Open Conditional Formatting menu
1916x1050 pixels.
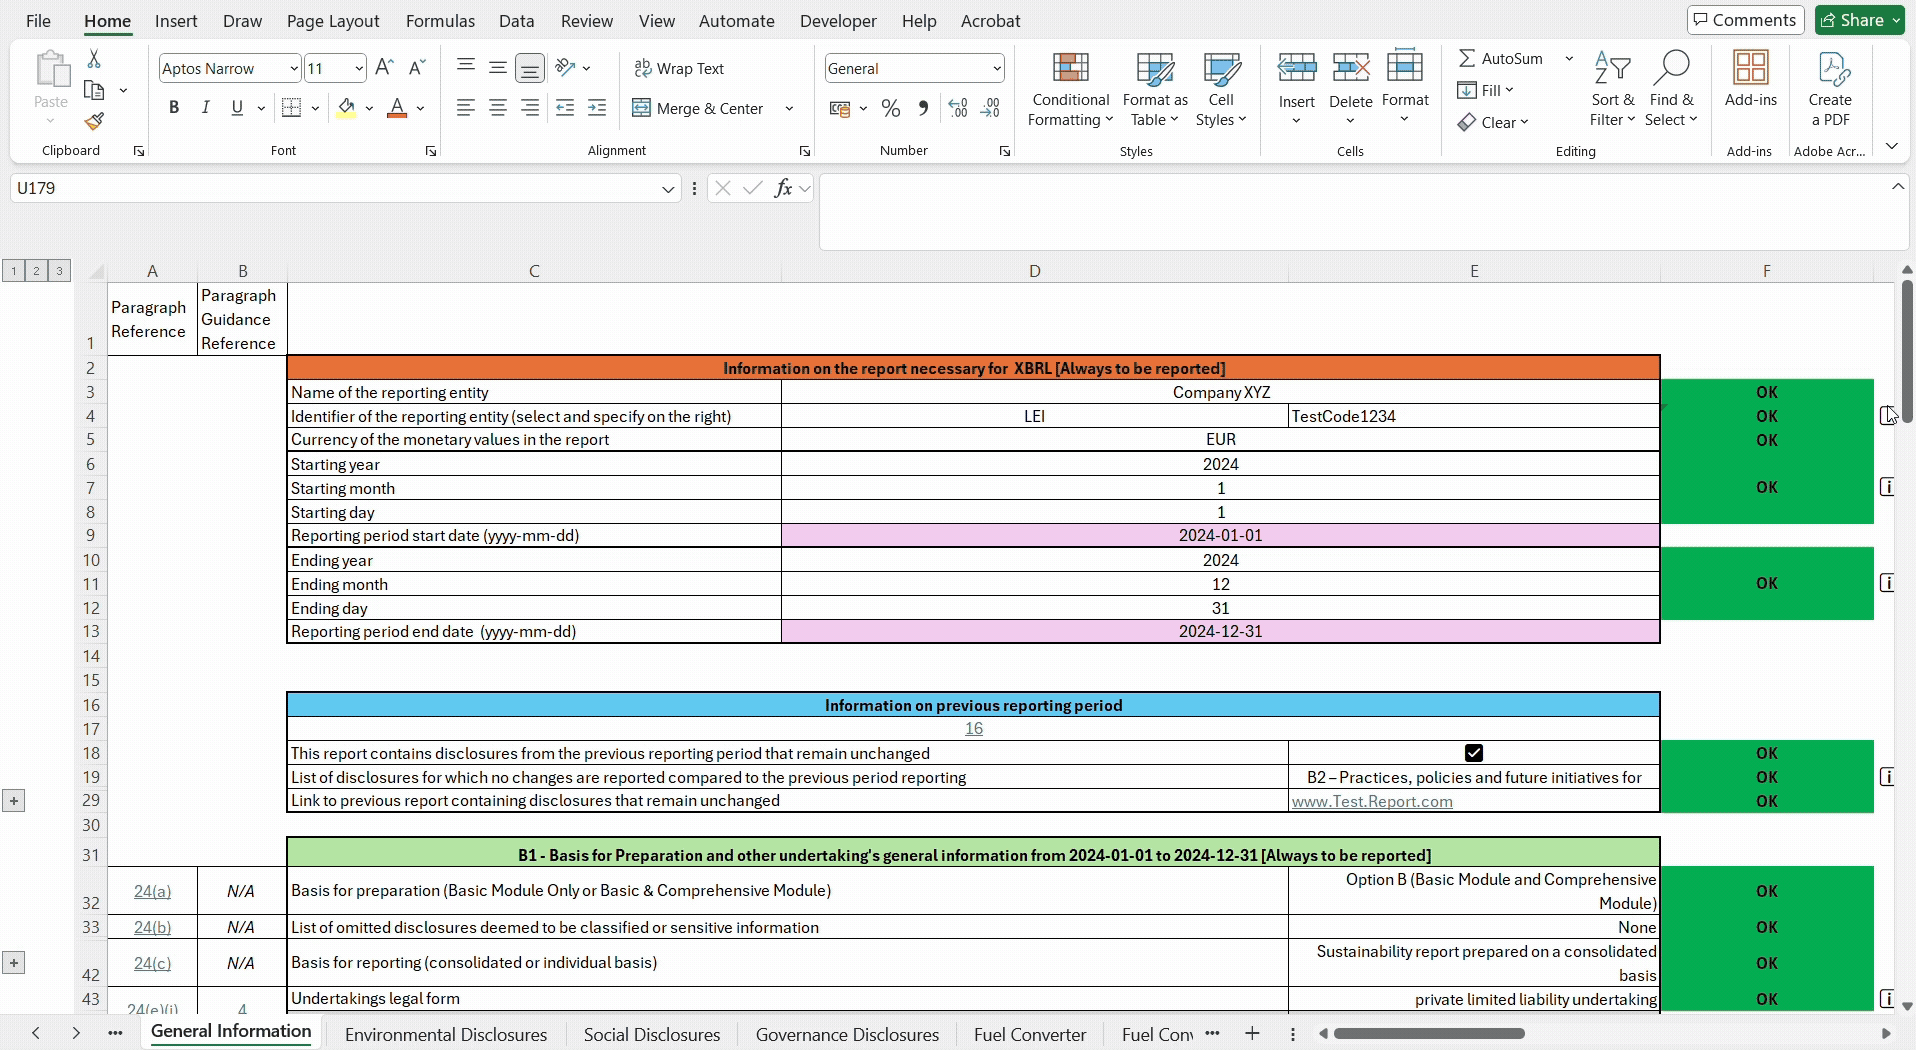point(1070,90)
